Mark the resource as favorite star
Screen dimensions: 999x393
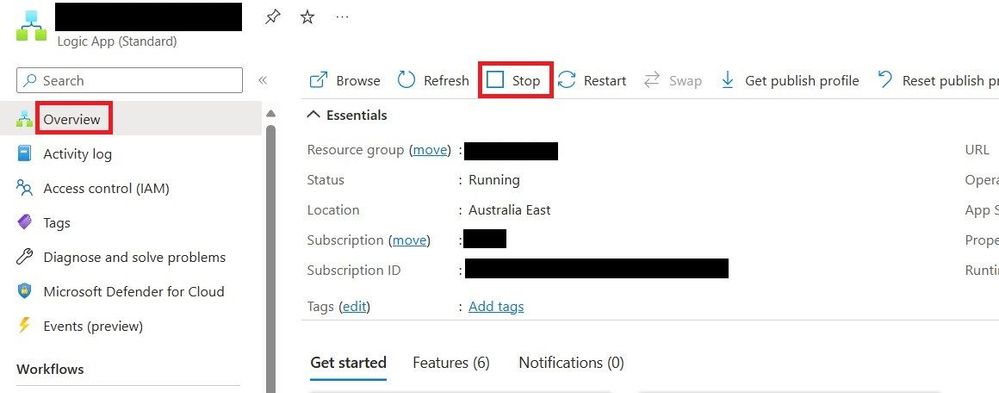[308, 17]
